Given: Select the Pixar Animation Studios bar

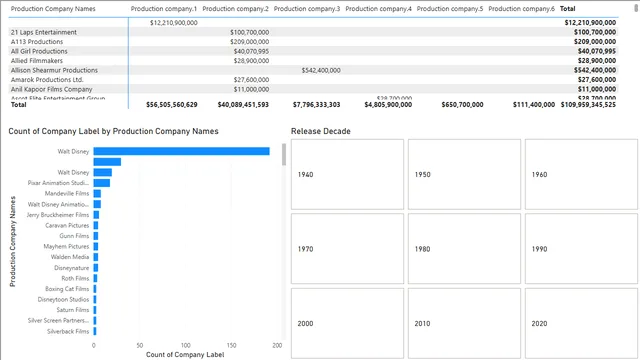Looking at the screenshot, I should (102, 183).
